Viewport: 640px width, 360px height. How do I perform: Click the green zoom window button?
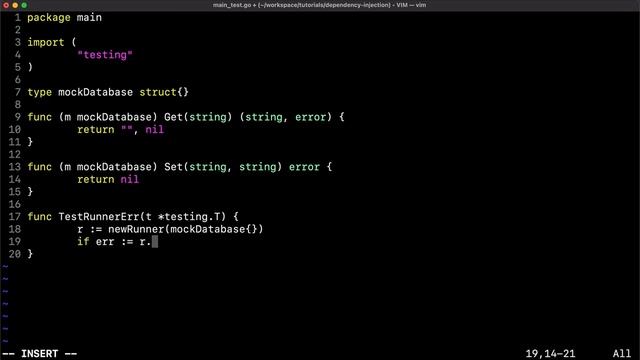point(24,5)
